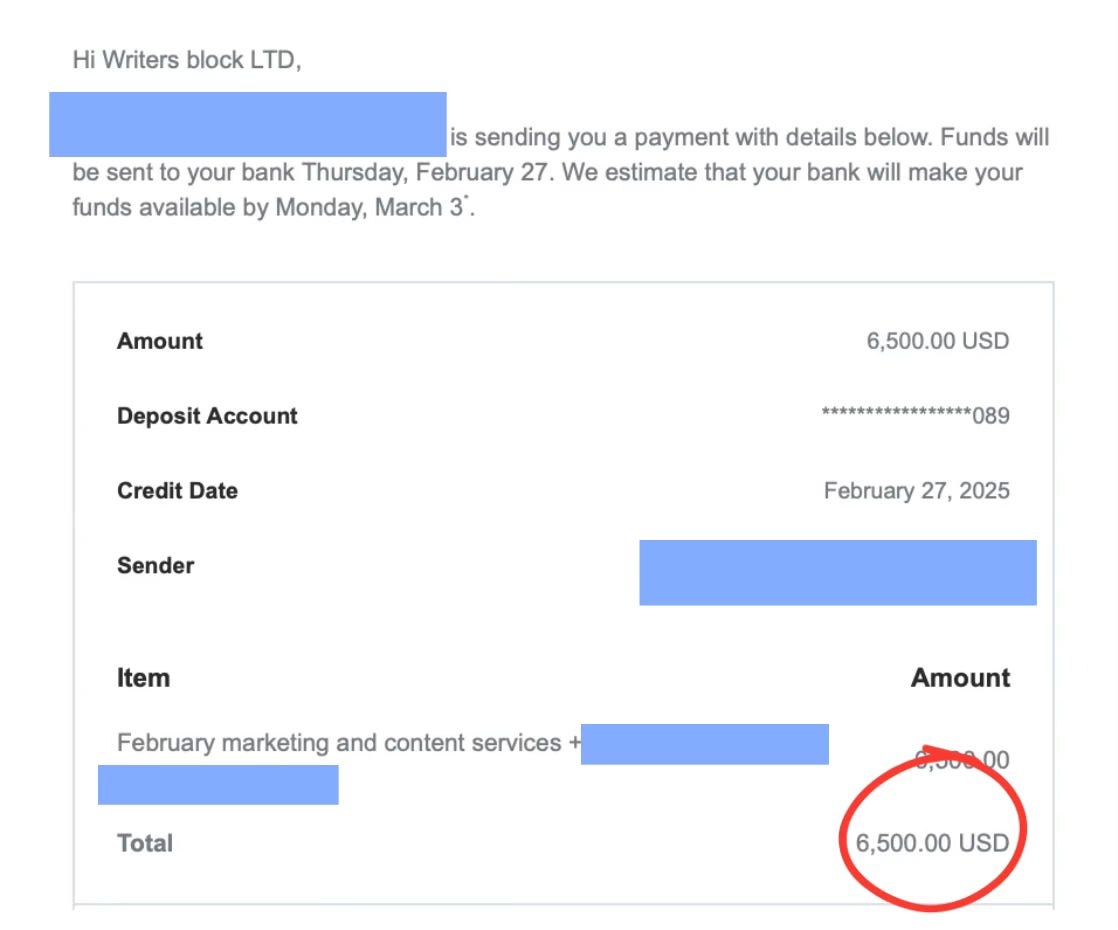Click the right-side 'Amount' column header
The height and width of the screenshot is (930, 1118).
pos(960,678)
